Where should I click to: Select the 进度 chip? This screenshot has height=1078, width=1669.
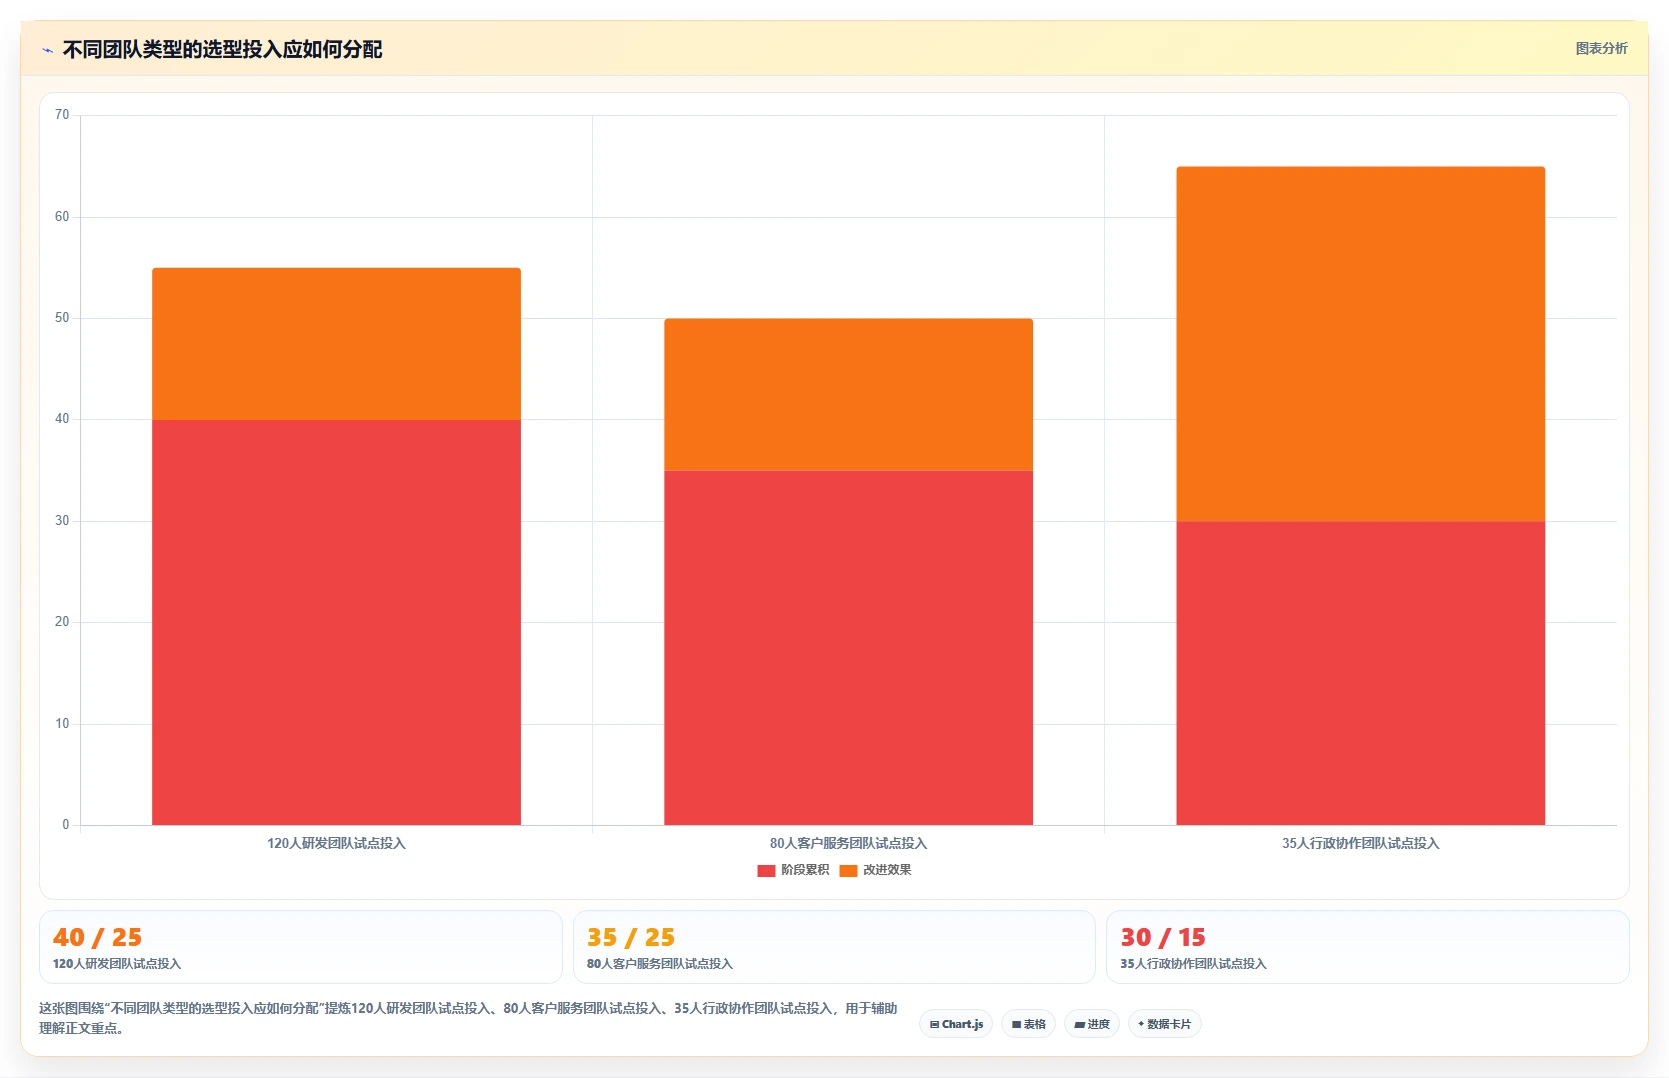[1092, 1024]
